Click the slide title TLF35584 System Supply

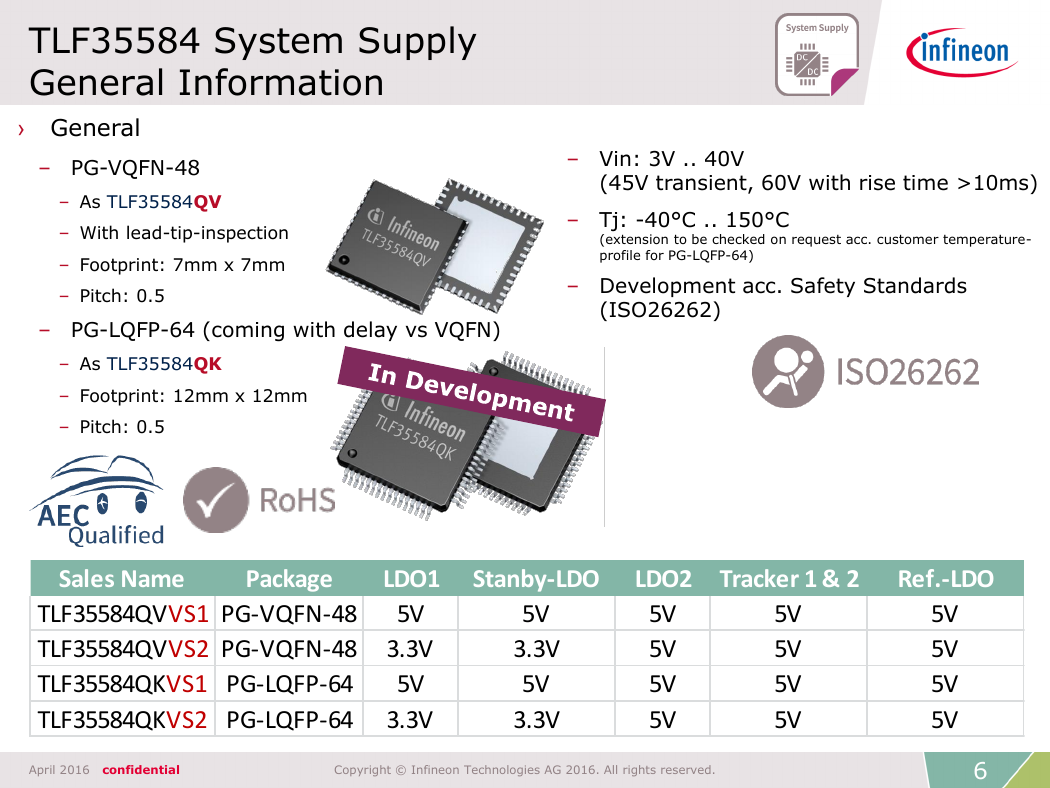pyautogui.click(x=252, y=40)
